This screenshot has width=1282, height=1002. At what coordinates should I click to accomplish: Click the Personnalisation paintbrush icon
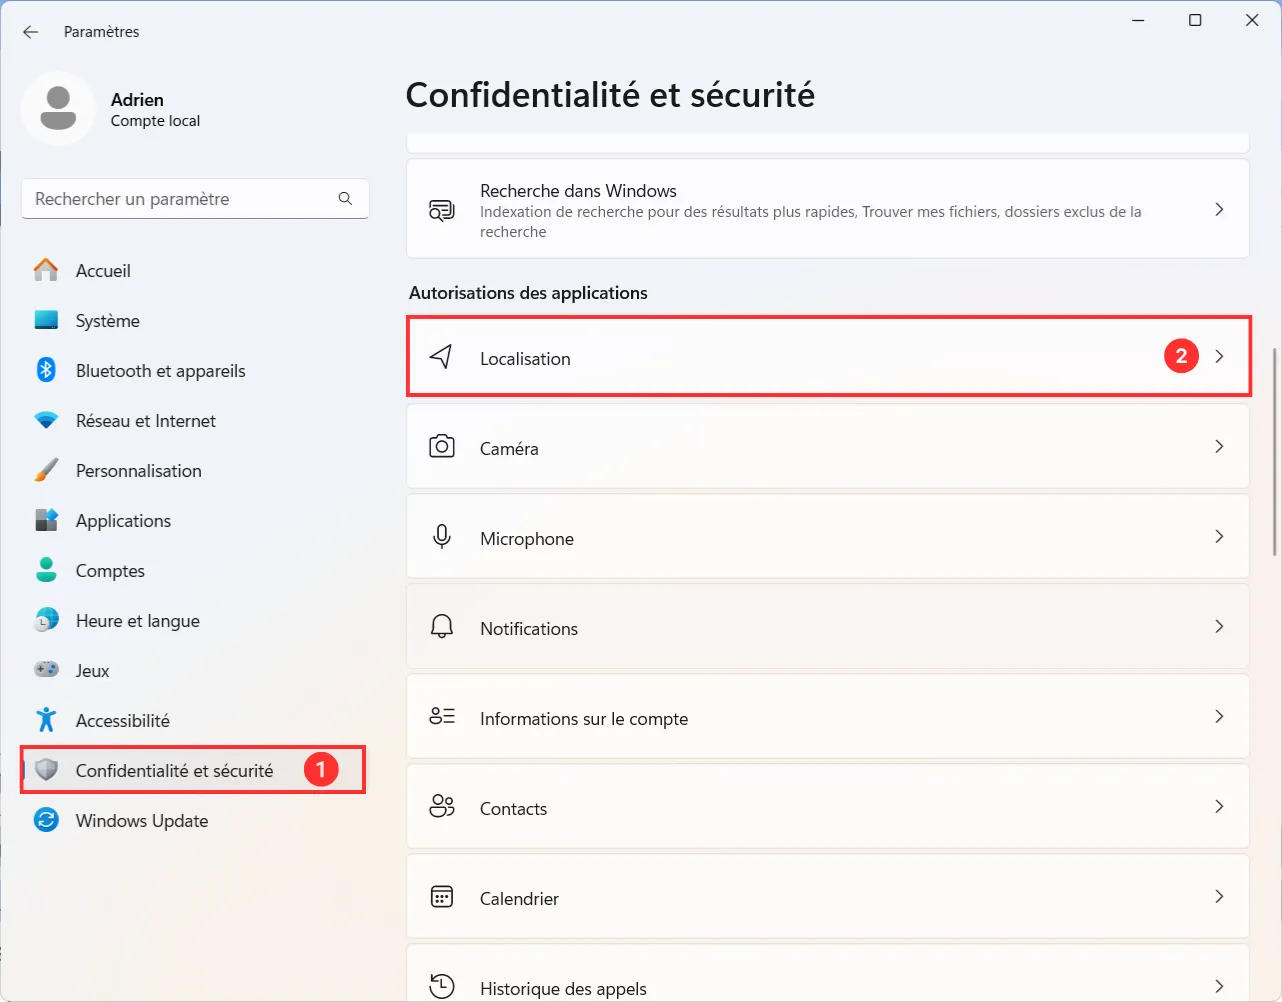46,470
